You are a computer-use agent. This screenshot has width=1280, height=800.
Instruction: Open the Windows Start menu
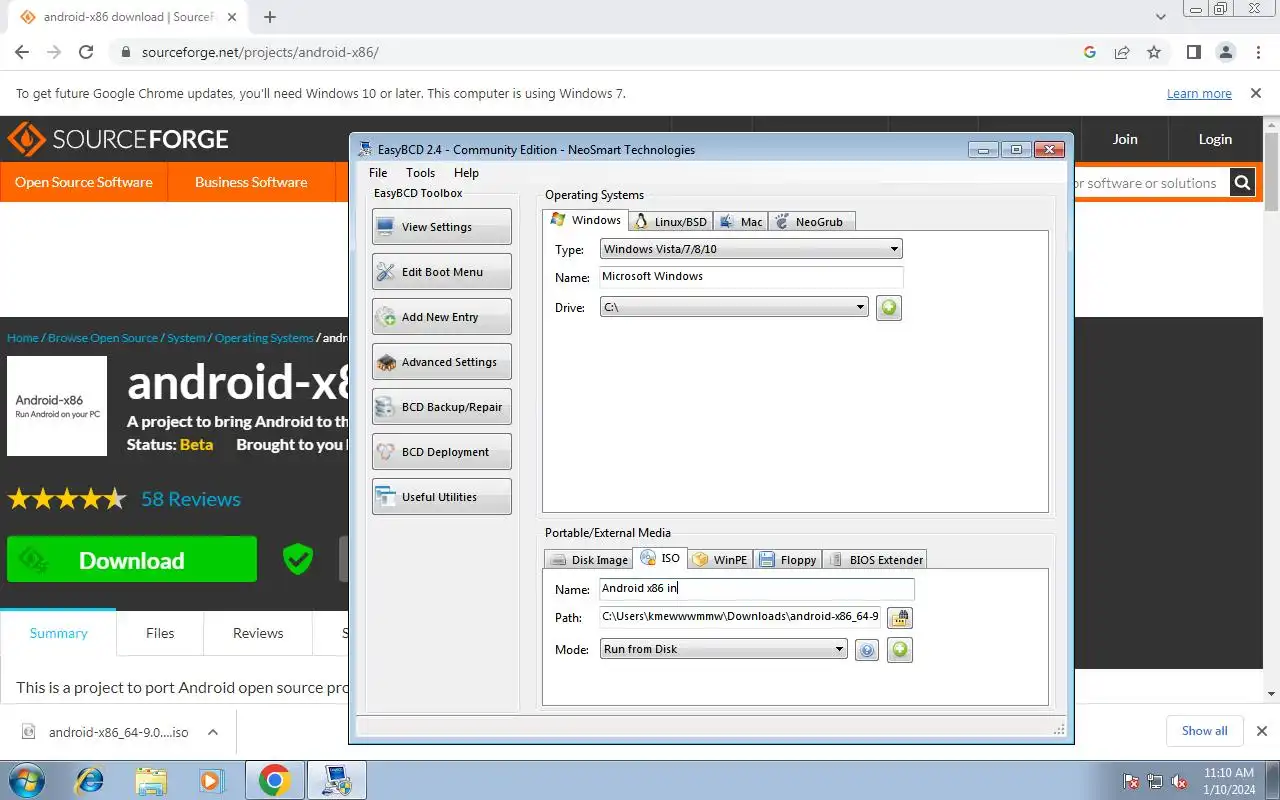(x=25, y=780)
